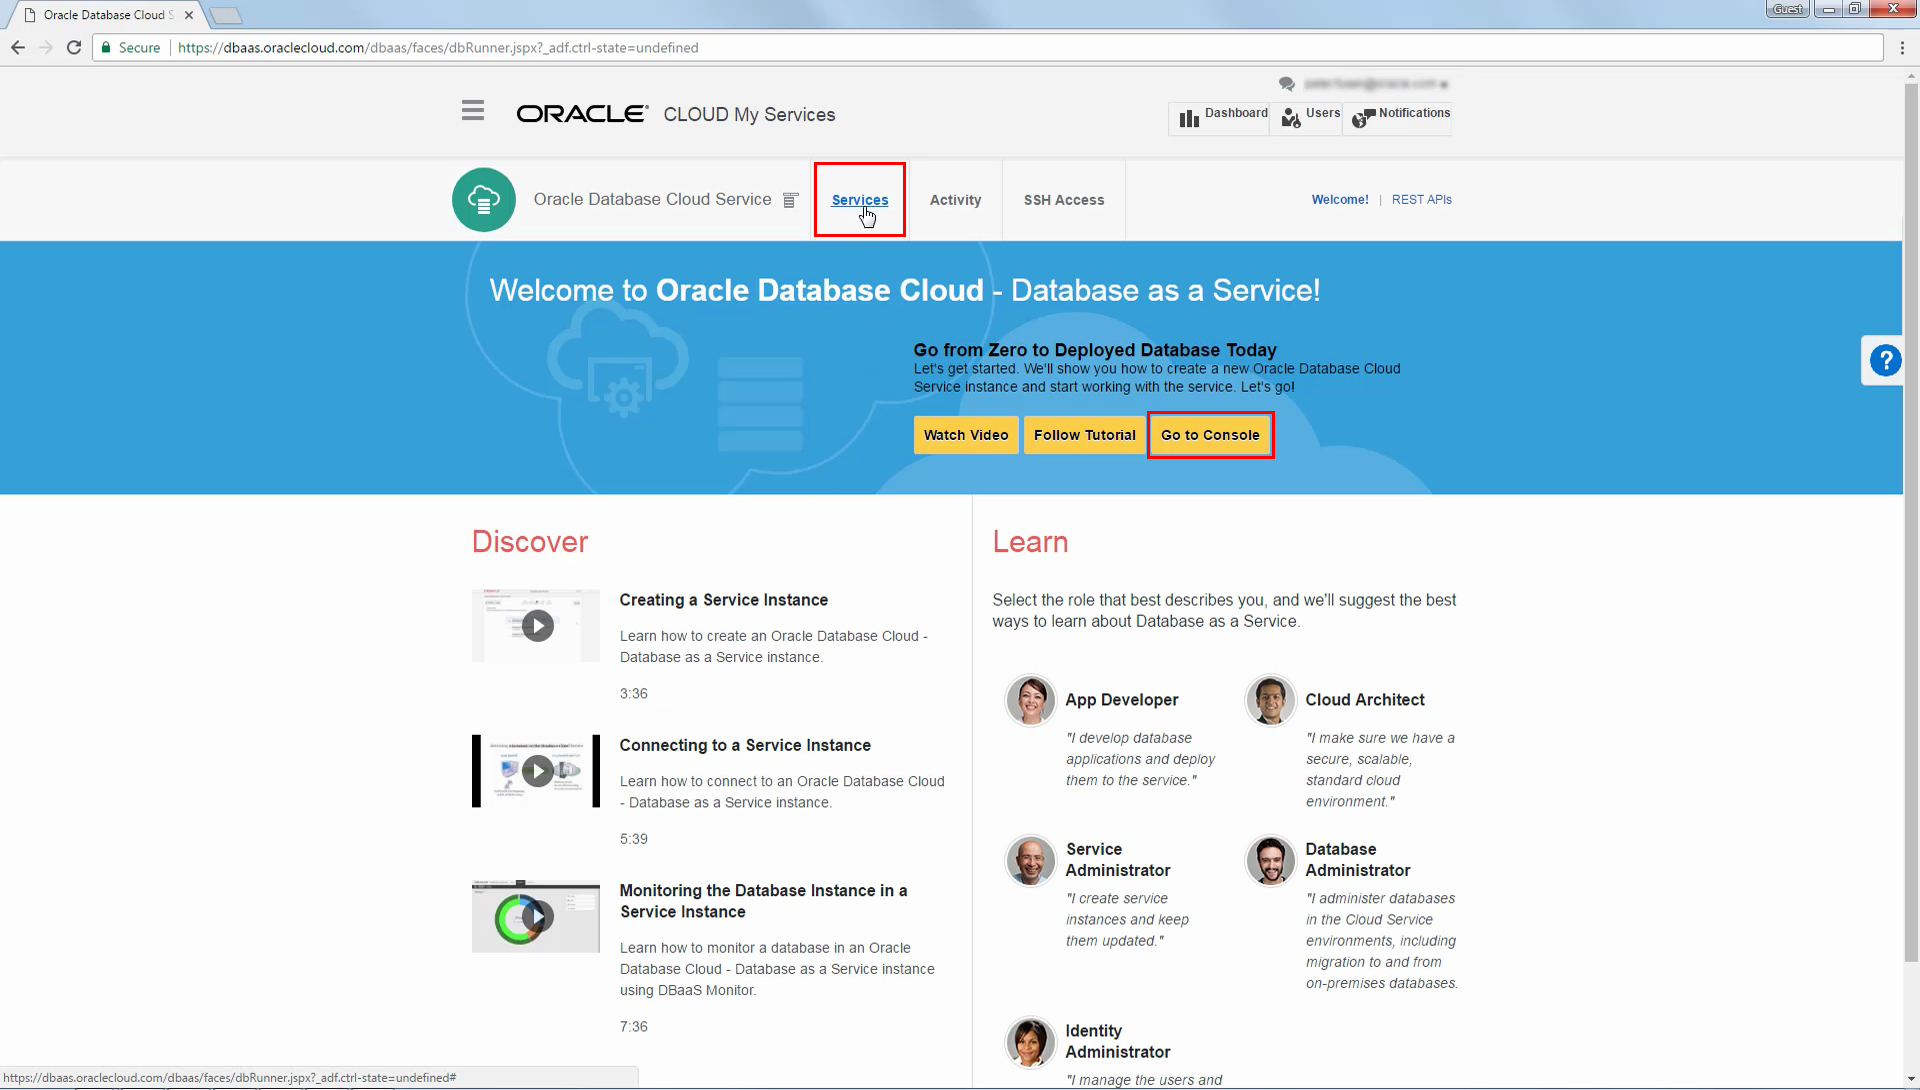This screenshot has height=1090, width=1920.
Task: Open the Chrome three-dot menu
Action: pyautogui.click(x=1902, y=47)
